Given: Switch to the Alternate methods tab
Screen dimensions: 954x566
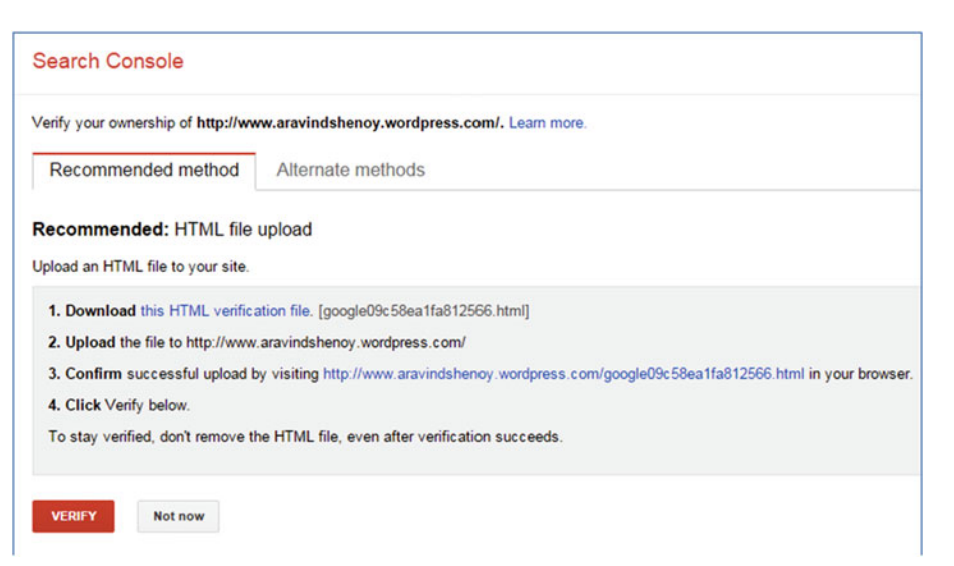Looking at the screenshot, I should [350, 170].
